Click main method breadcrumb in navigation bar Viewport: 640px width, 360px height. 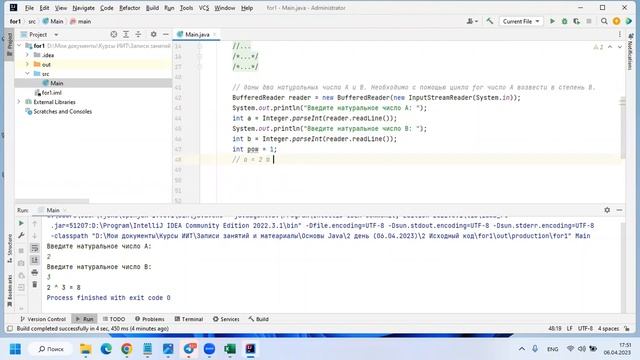[x=80, y=21]
